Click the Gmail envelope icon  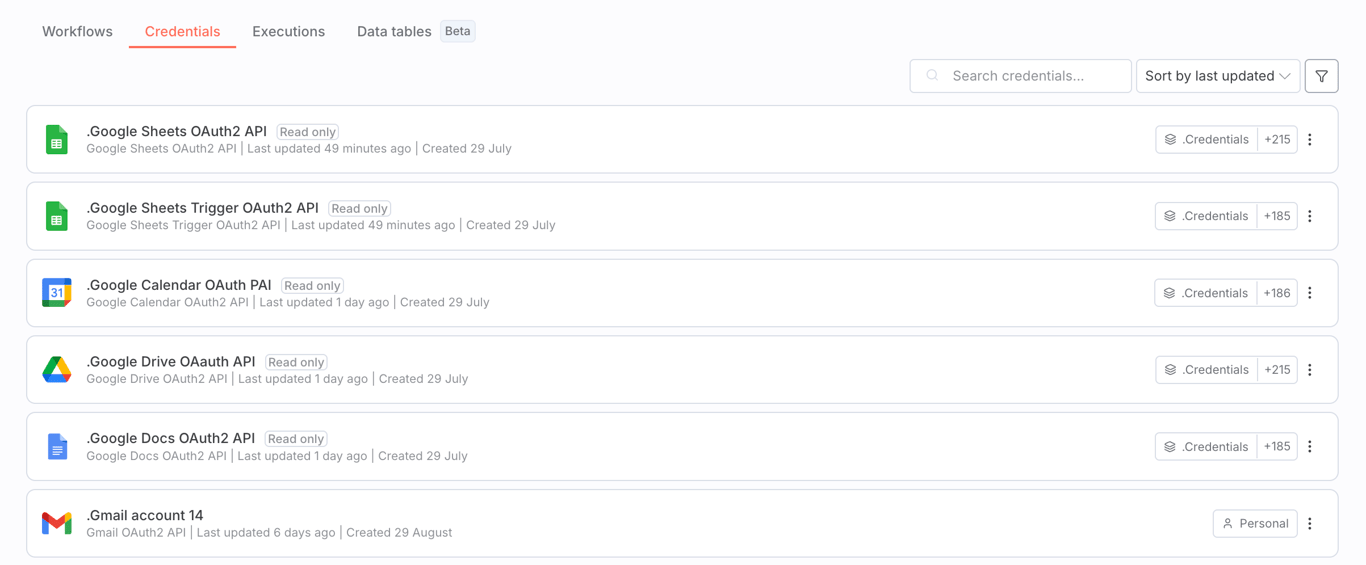tap(57, 523)
